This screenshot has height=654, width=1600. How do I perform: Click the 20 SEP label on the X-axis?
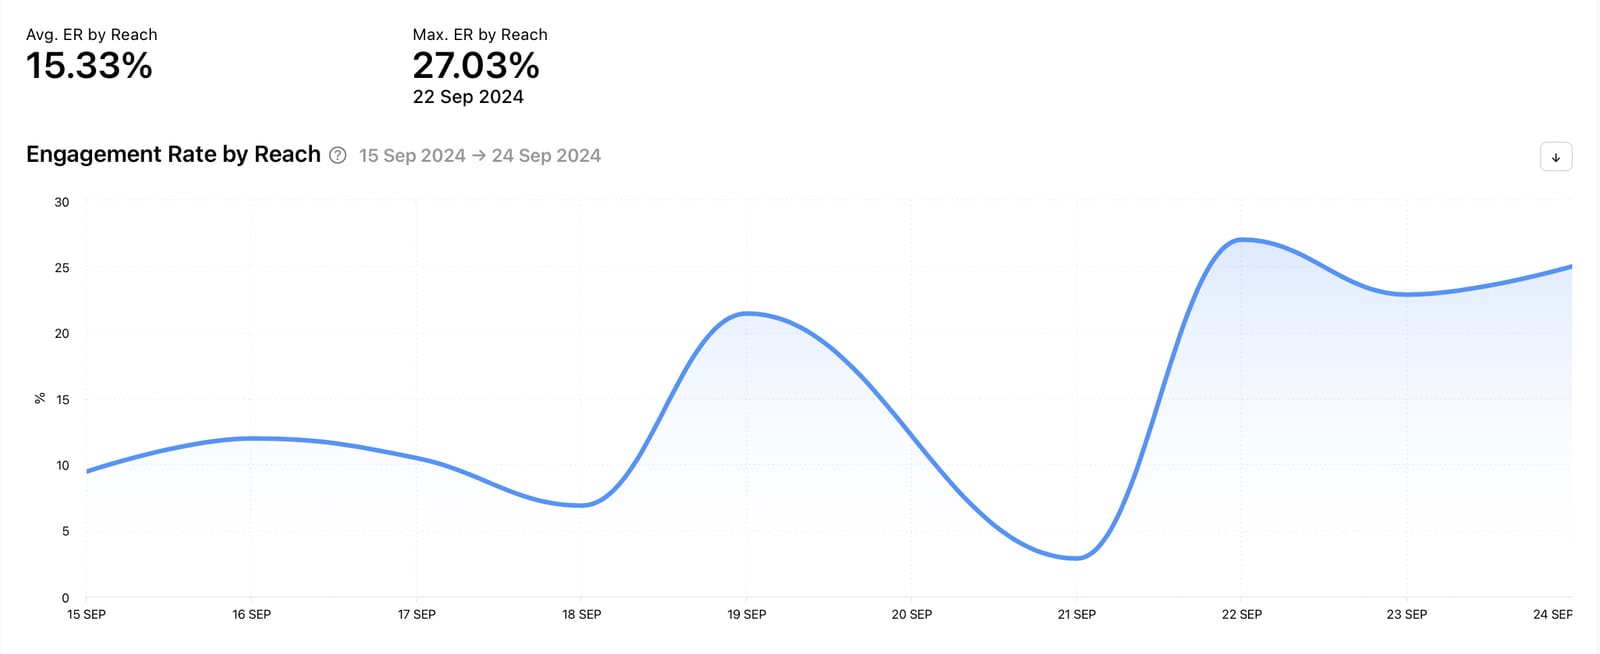[912, 614]
